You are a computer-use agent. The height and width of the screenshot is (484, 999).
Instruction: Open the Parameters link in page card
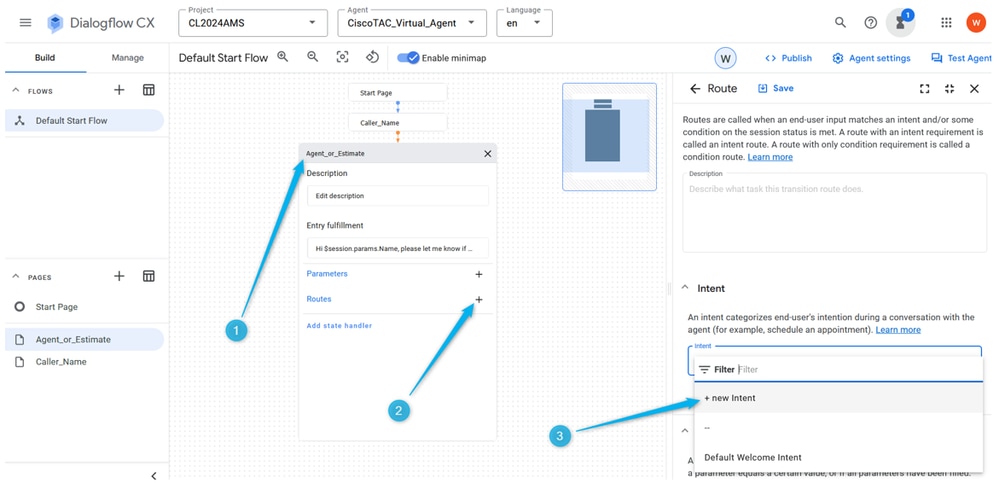pyautogui.click(x=327, y=274)
